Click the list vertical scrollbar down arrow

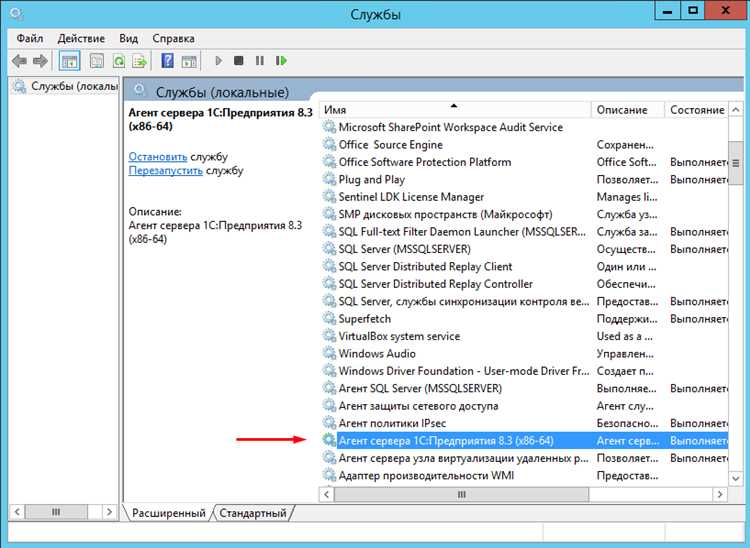pos(736,478)
